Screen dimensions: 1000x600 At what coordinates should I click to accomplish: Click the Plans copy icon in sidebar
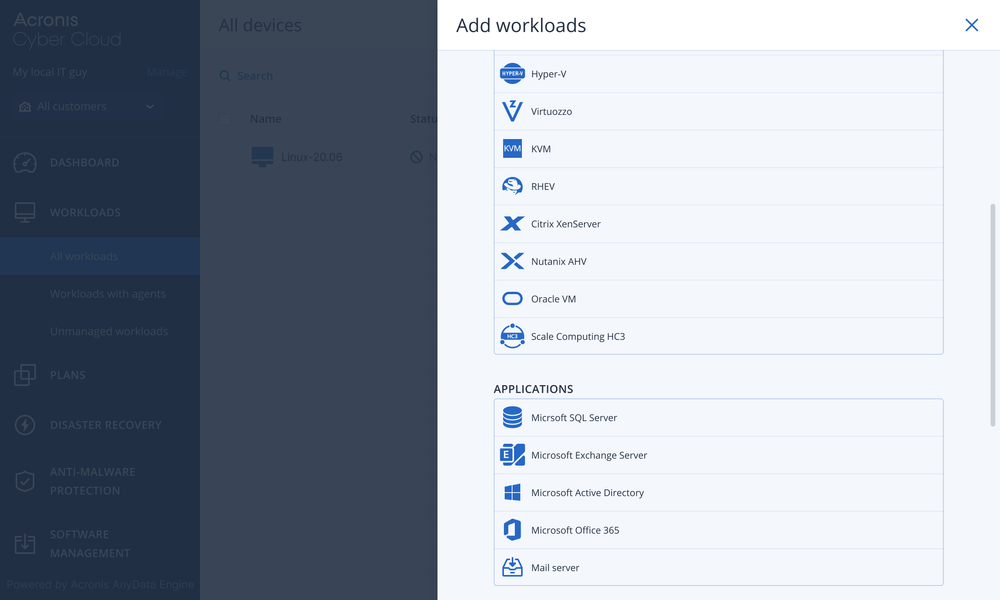(25, 375)
